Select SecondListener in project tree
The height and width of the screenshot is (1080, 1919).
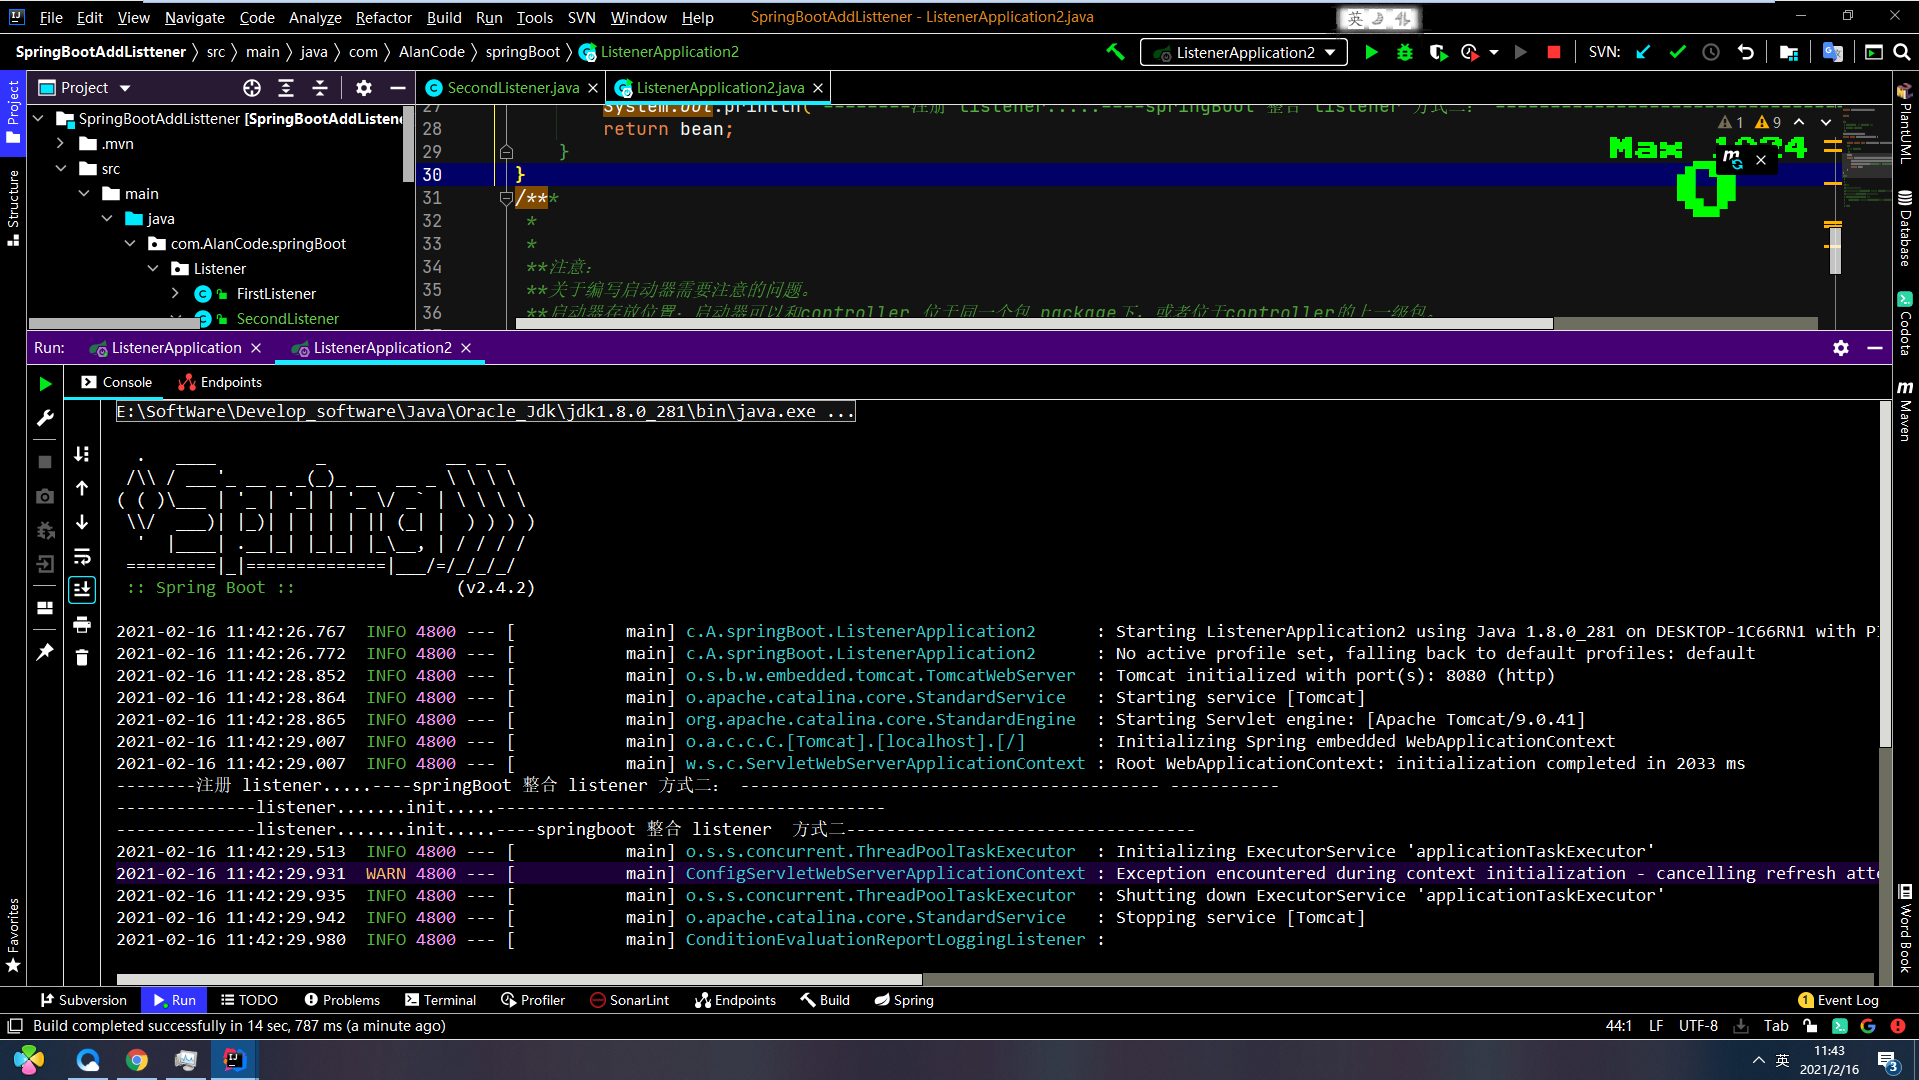click(287, 318)
